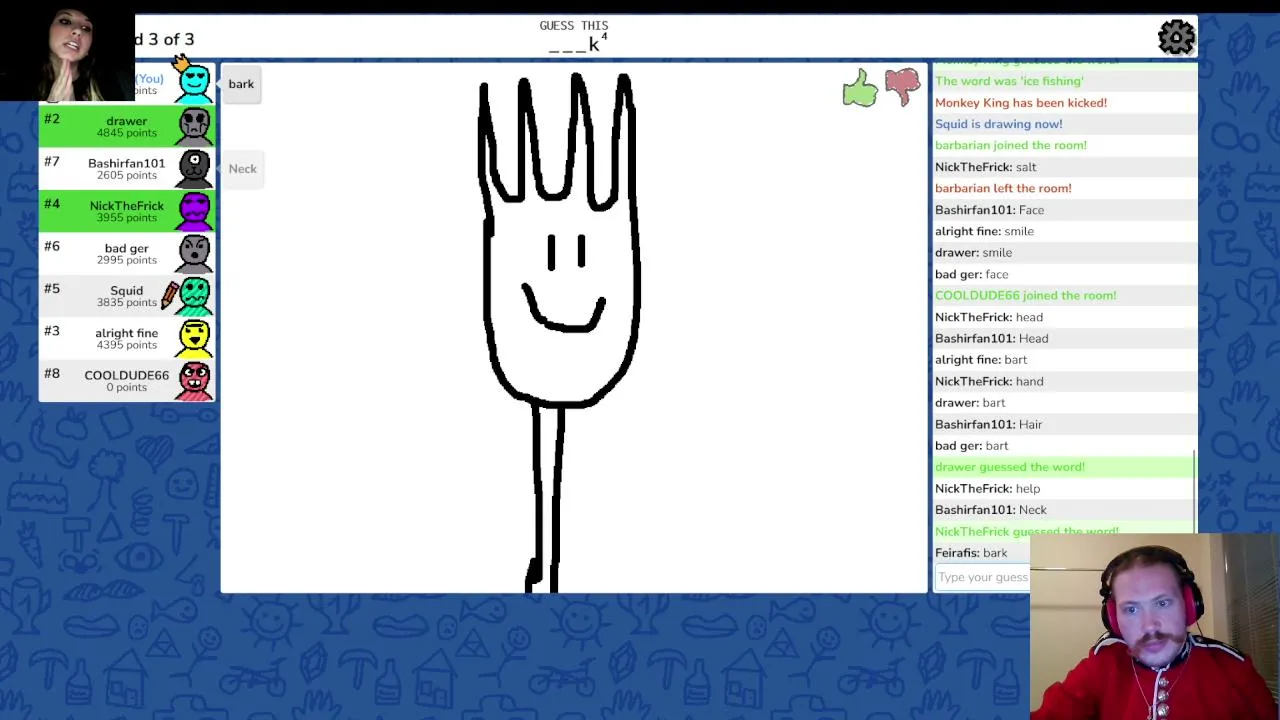Image resolution: width=1280 pixels, height=720 pixels.
Task: Click the 'Bashirfan101: Hair' chat message
Action: point(989,424)
